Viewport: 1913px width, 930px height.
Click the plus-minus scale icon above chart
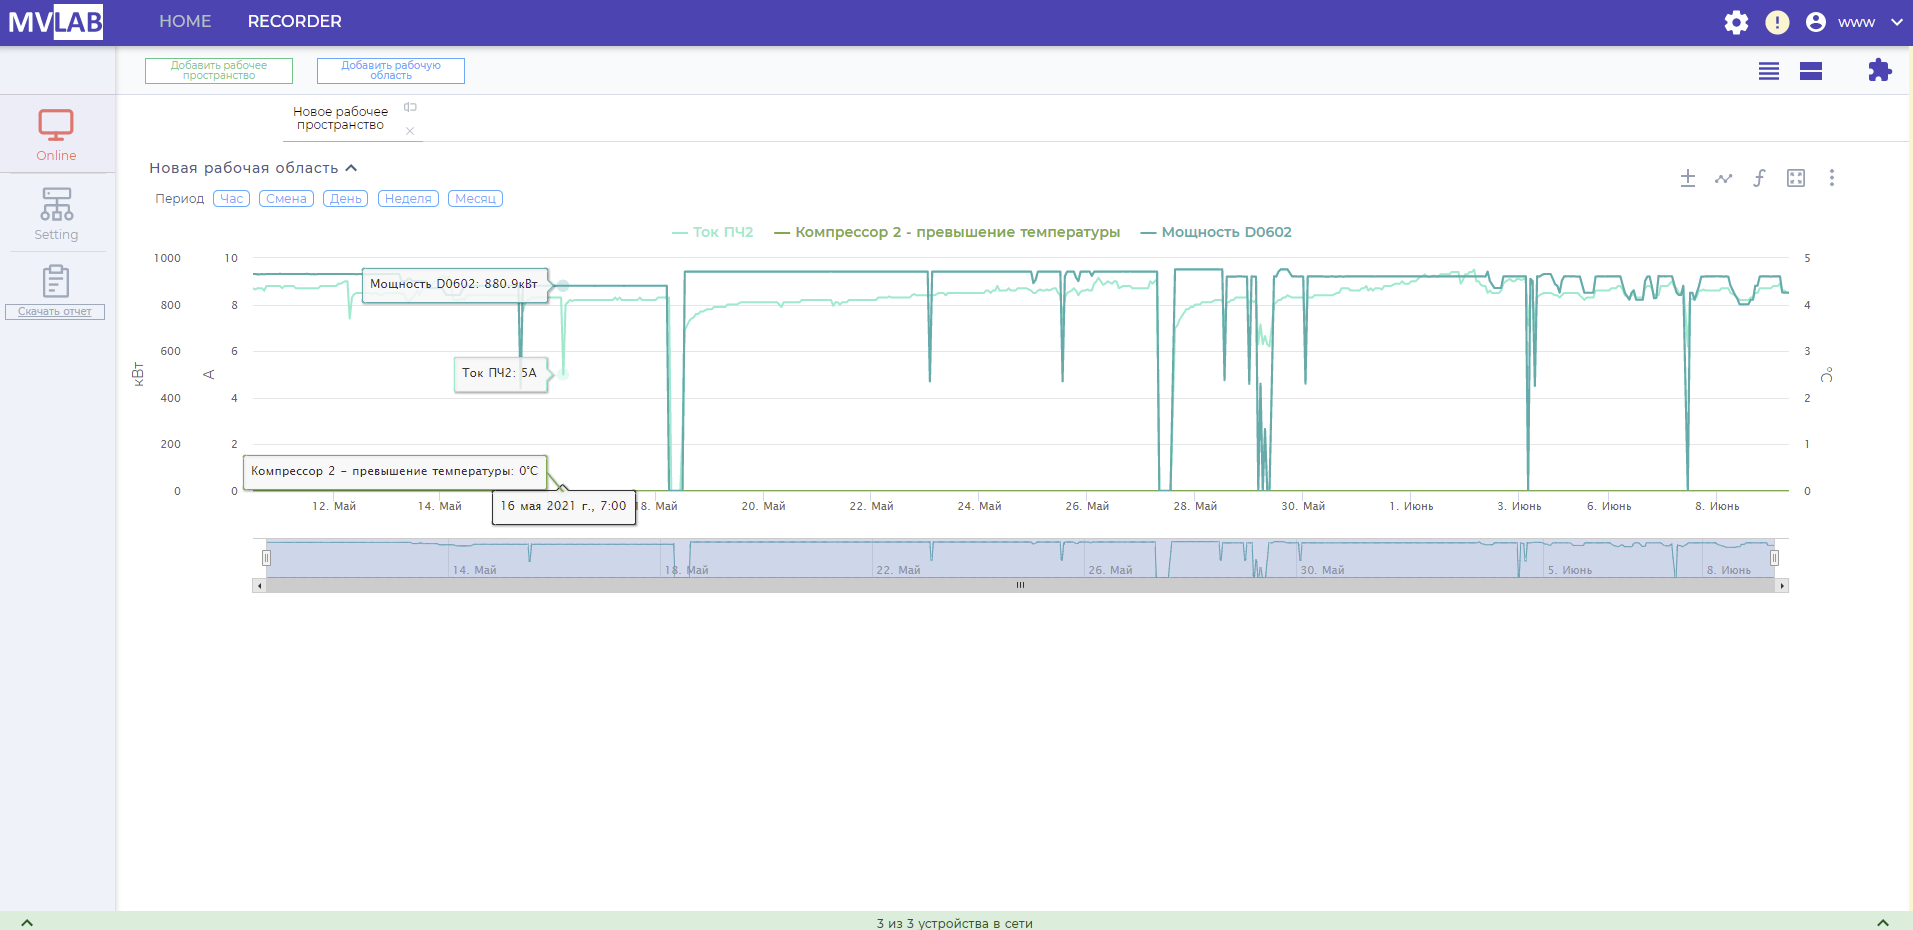coord(1688,178)
